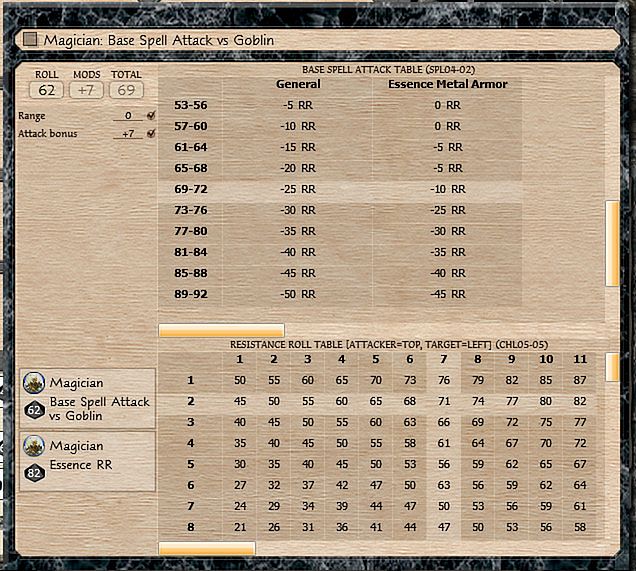The height and width of the screenshot is (571, 636).
Task: Click the resistance roll table's horizontal scrollbar
Action: [x=207, y=548]
